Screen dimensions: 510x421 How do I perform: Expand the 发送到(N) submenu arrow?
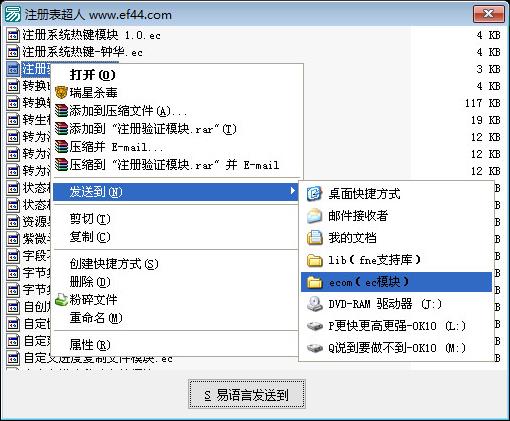point(292,191)
